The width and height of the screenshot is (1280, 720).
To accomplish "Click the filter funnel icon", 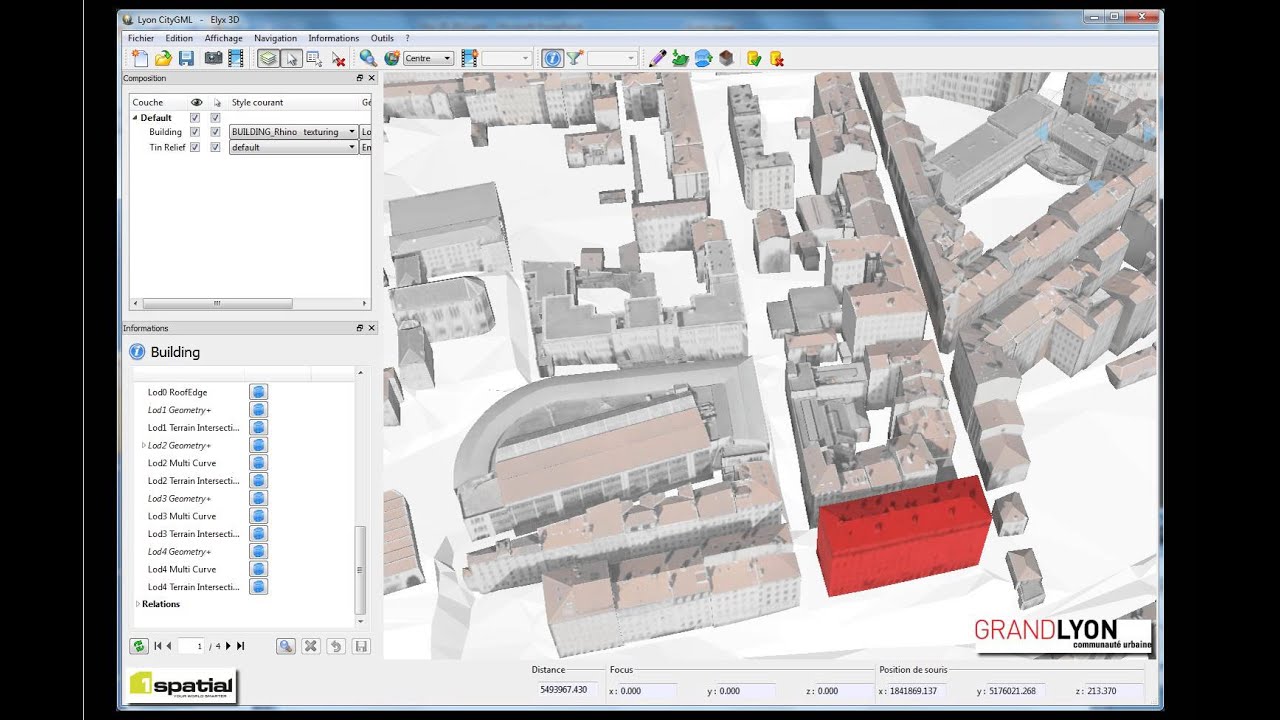I will [x=575, y=58].
